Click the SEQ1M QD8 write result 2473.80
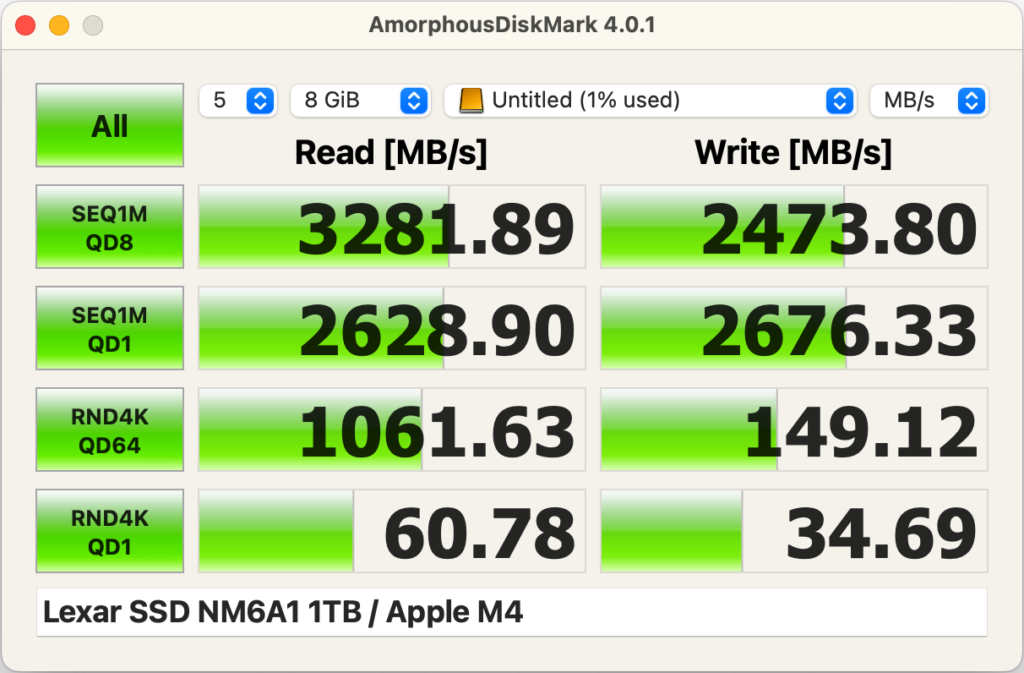1024x673 pixels. click(793, 227)
